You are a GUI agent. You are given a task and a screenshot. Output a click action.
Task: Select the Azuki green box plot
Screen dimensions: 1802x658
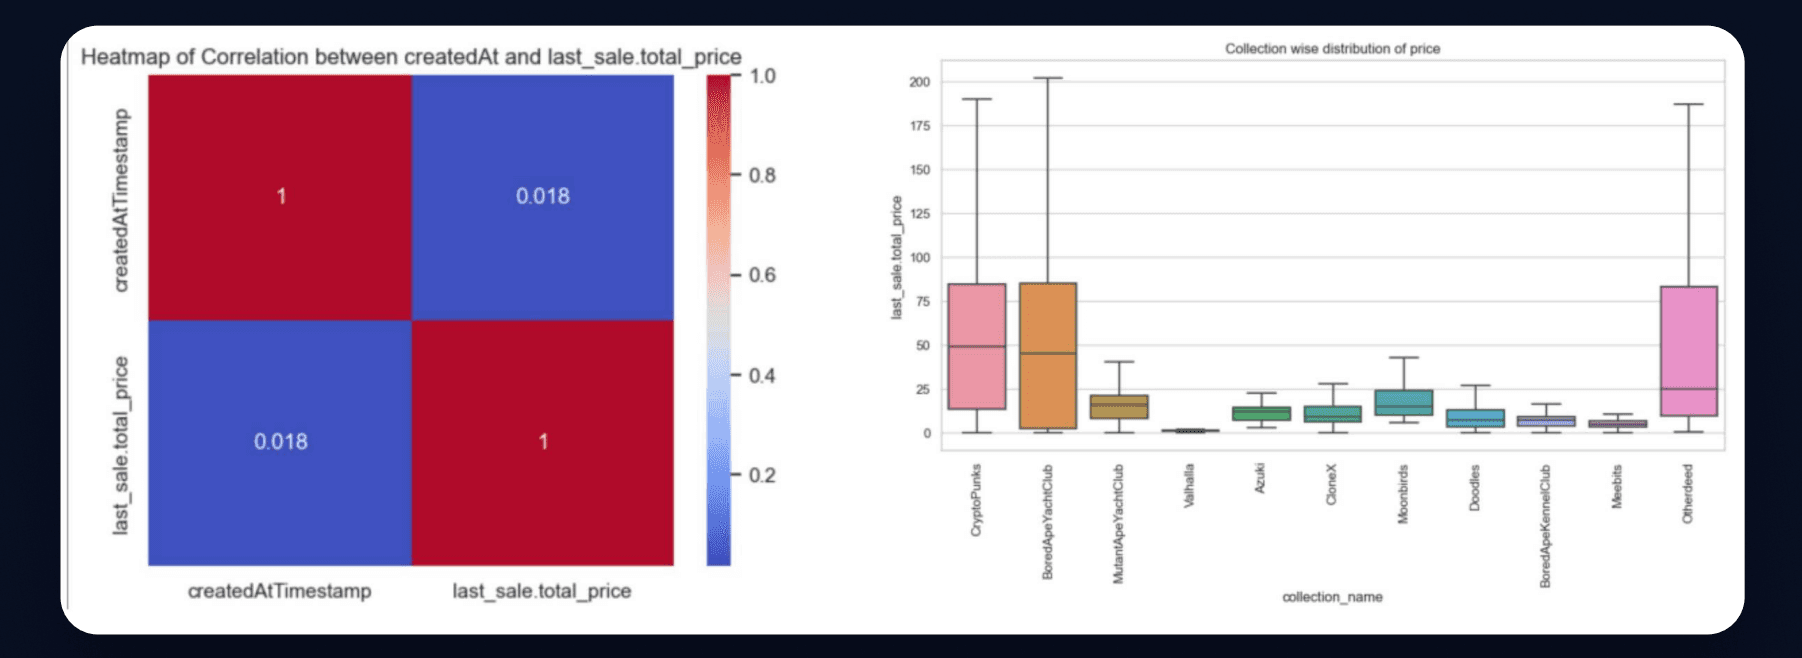[x=1261, y=413]
